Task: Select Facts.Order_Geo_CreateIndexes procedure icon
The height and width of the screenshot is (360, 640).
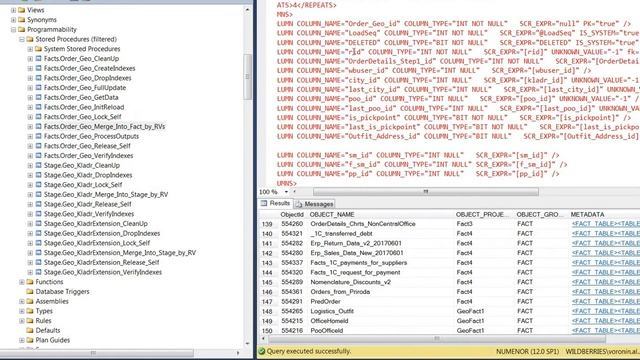Action: pos(39,68)
